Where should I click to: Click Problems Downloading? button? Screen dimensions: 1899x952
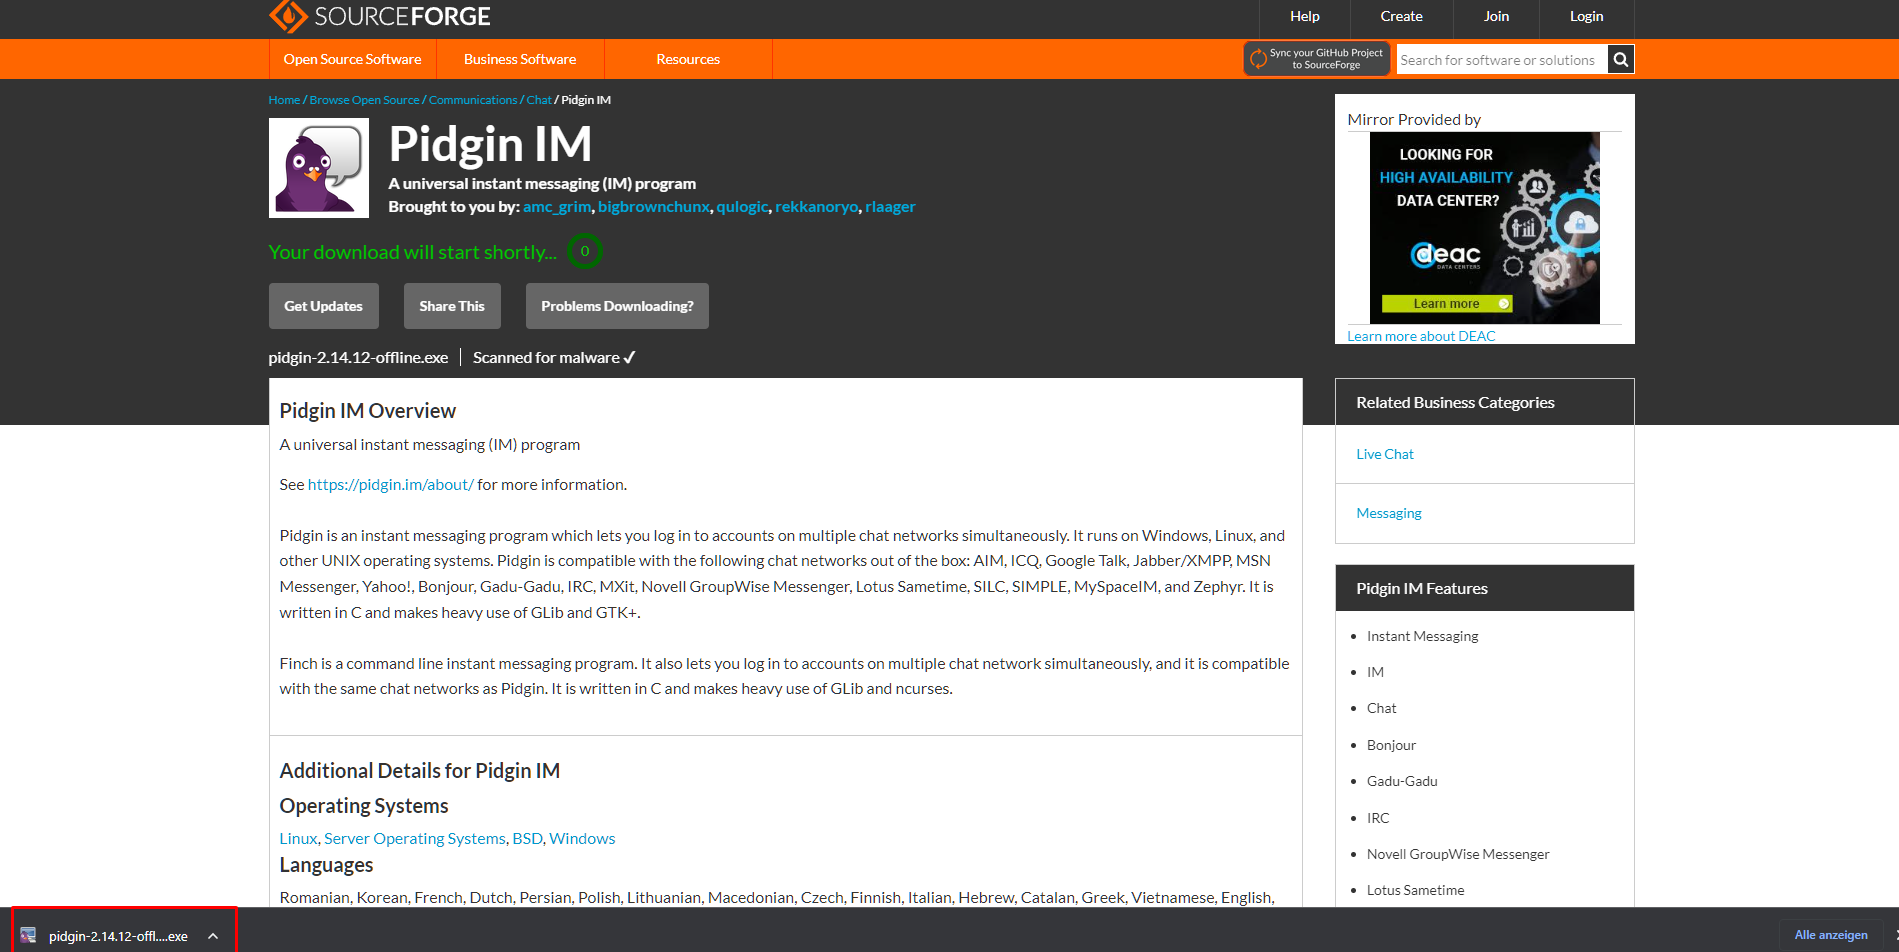[617, 306]
